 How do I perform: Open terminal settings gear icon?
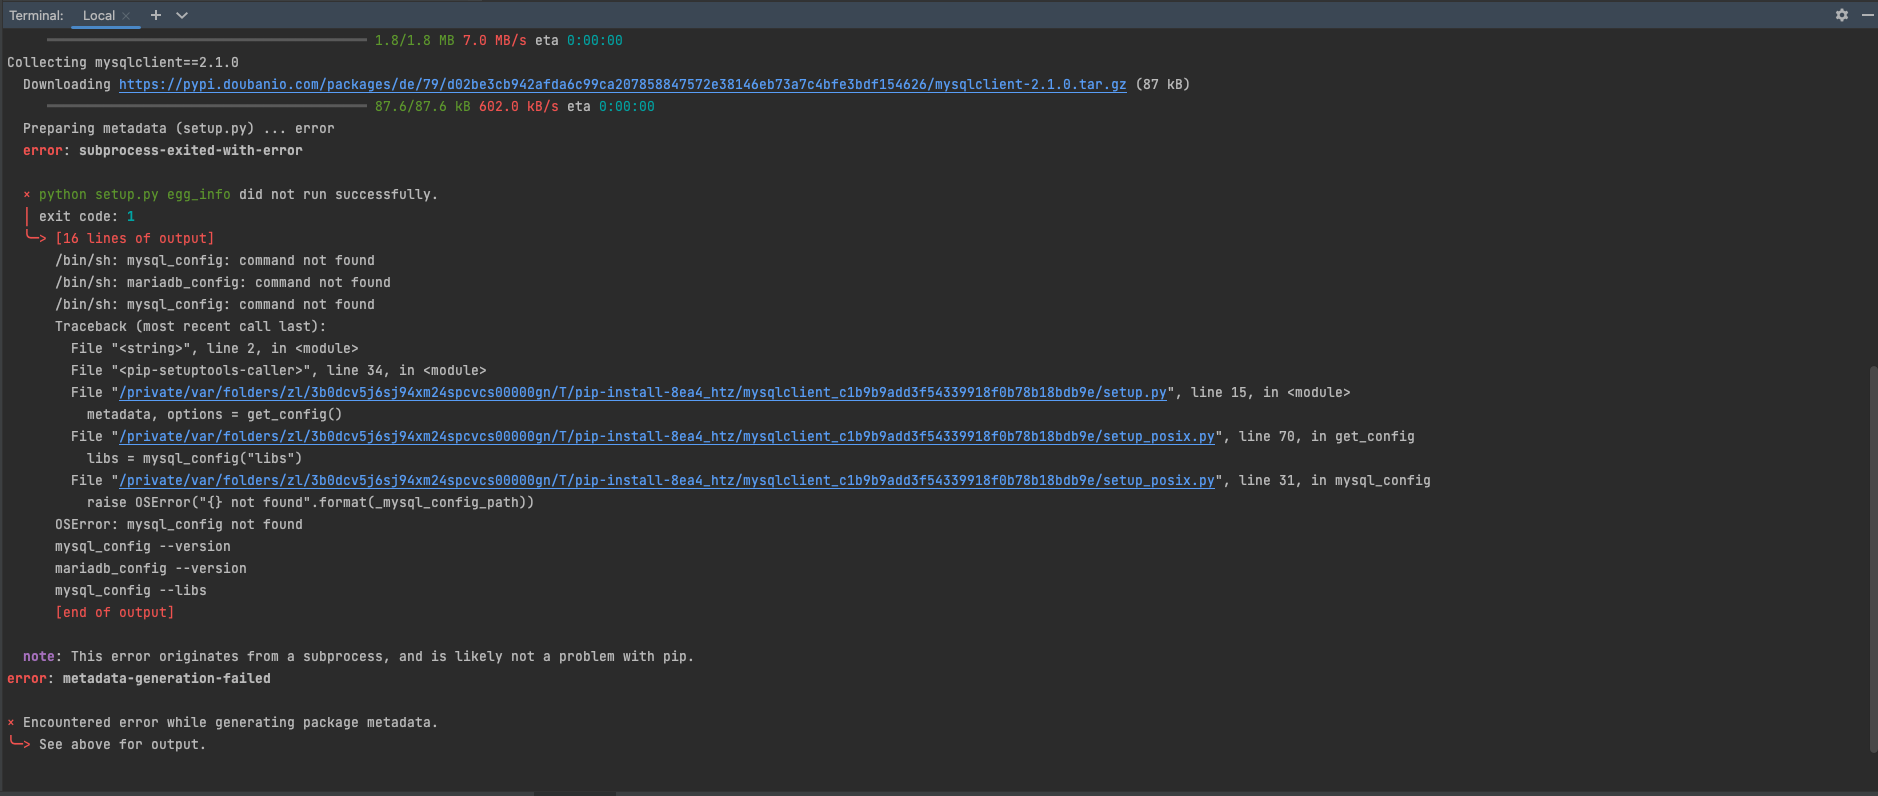[1841, 15]
